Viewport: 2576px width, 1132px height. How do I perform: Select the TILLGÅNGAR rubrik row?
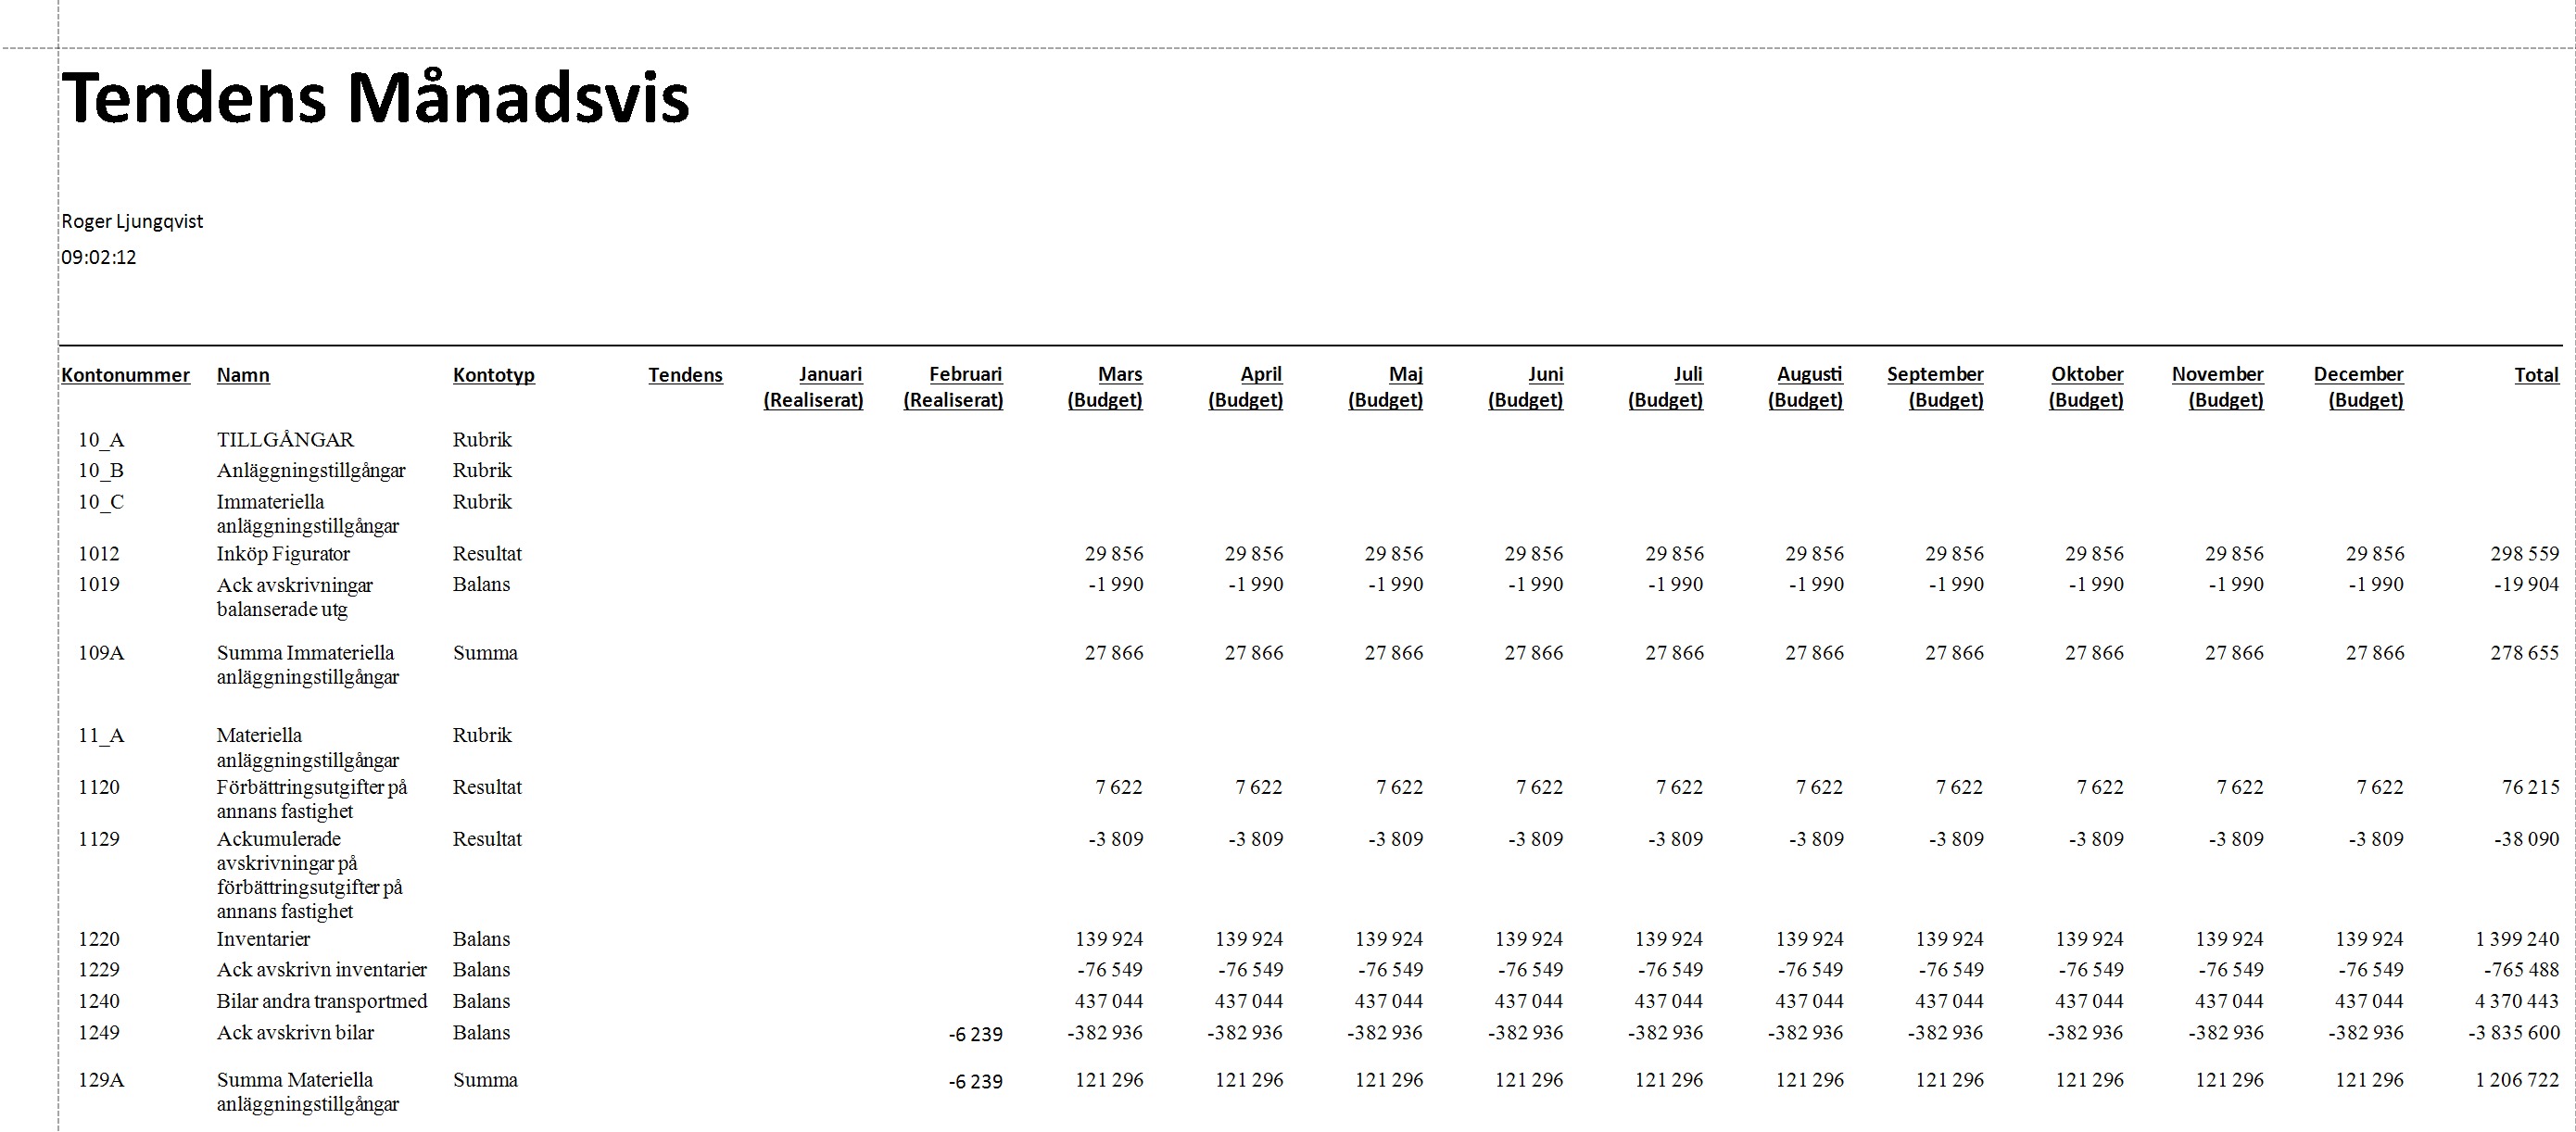pyautogui.click(x=285, y=439)
